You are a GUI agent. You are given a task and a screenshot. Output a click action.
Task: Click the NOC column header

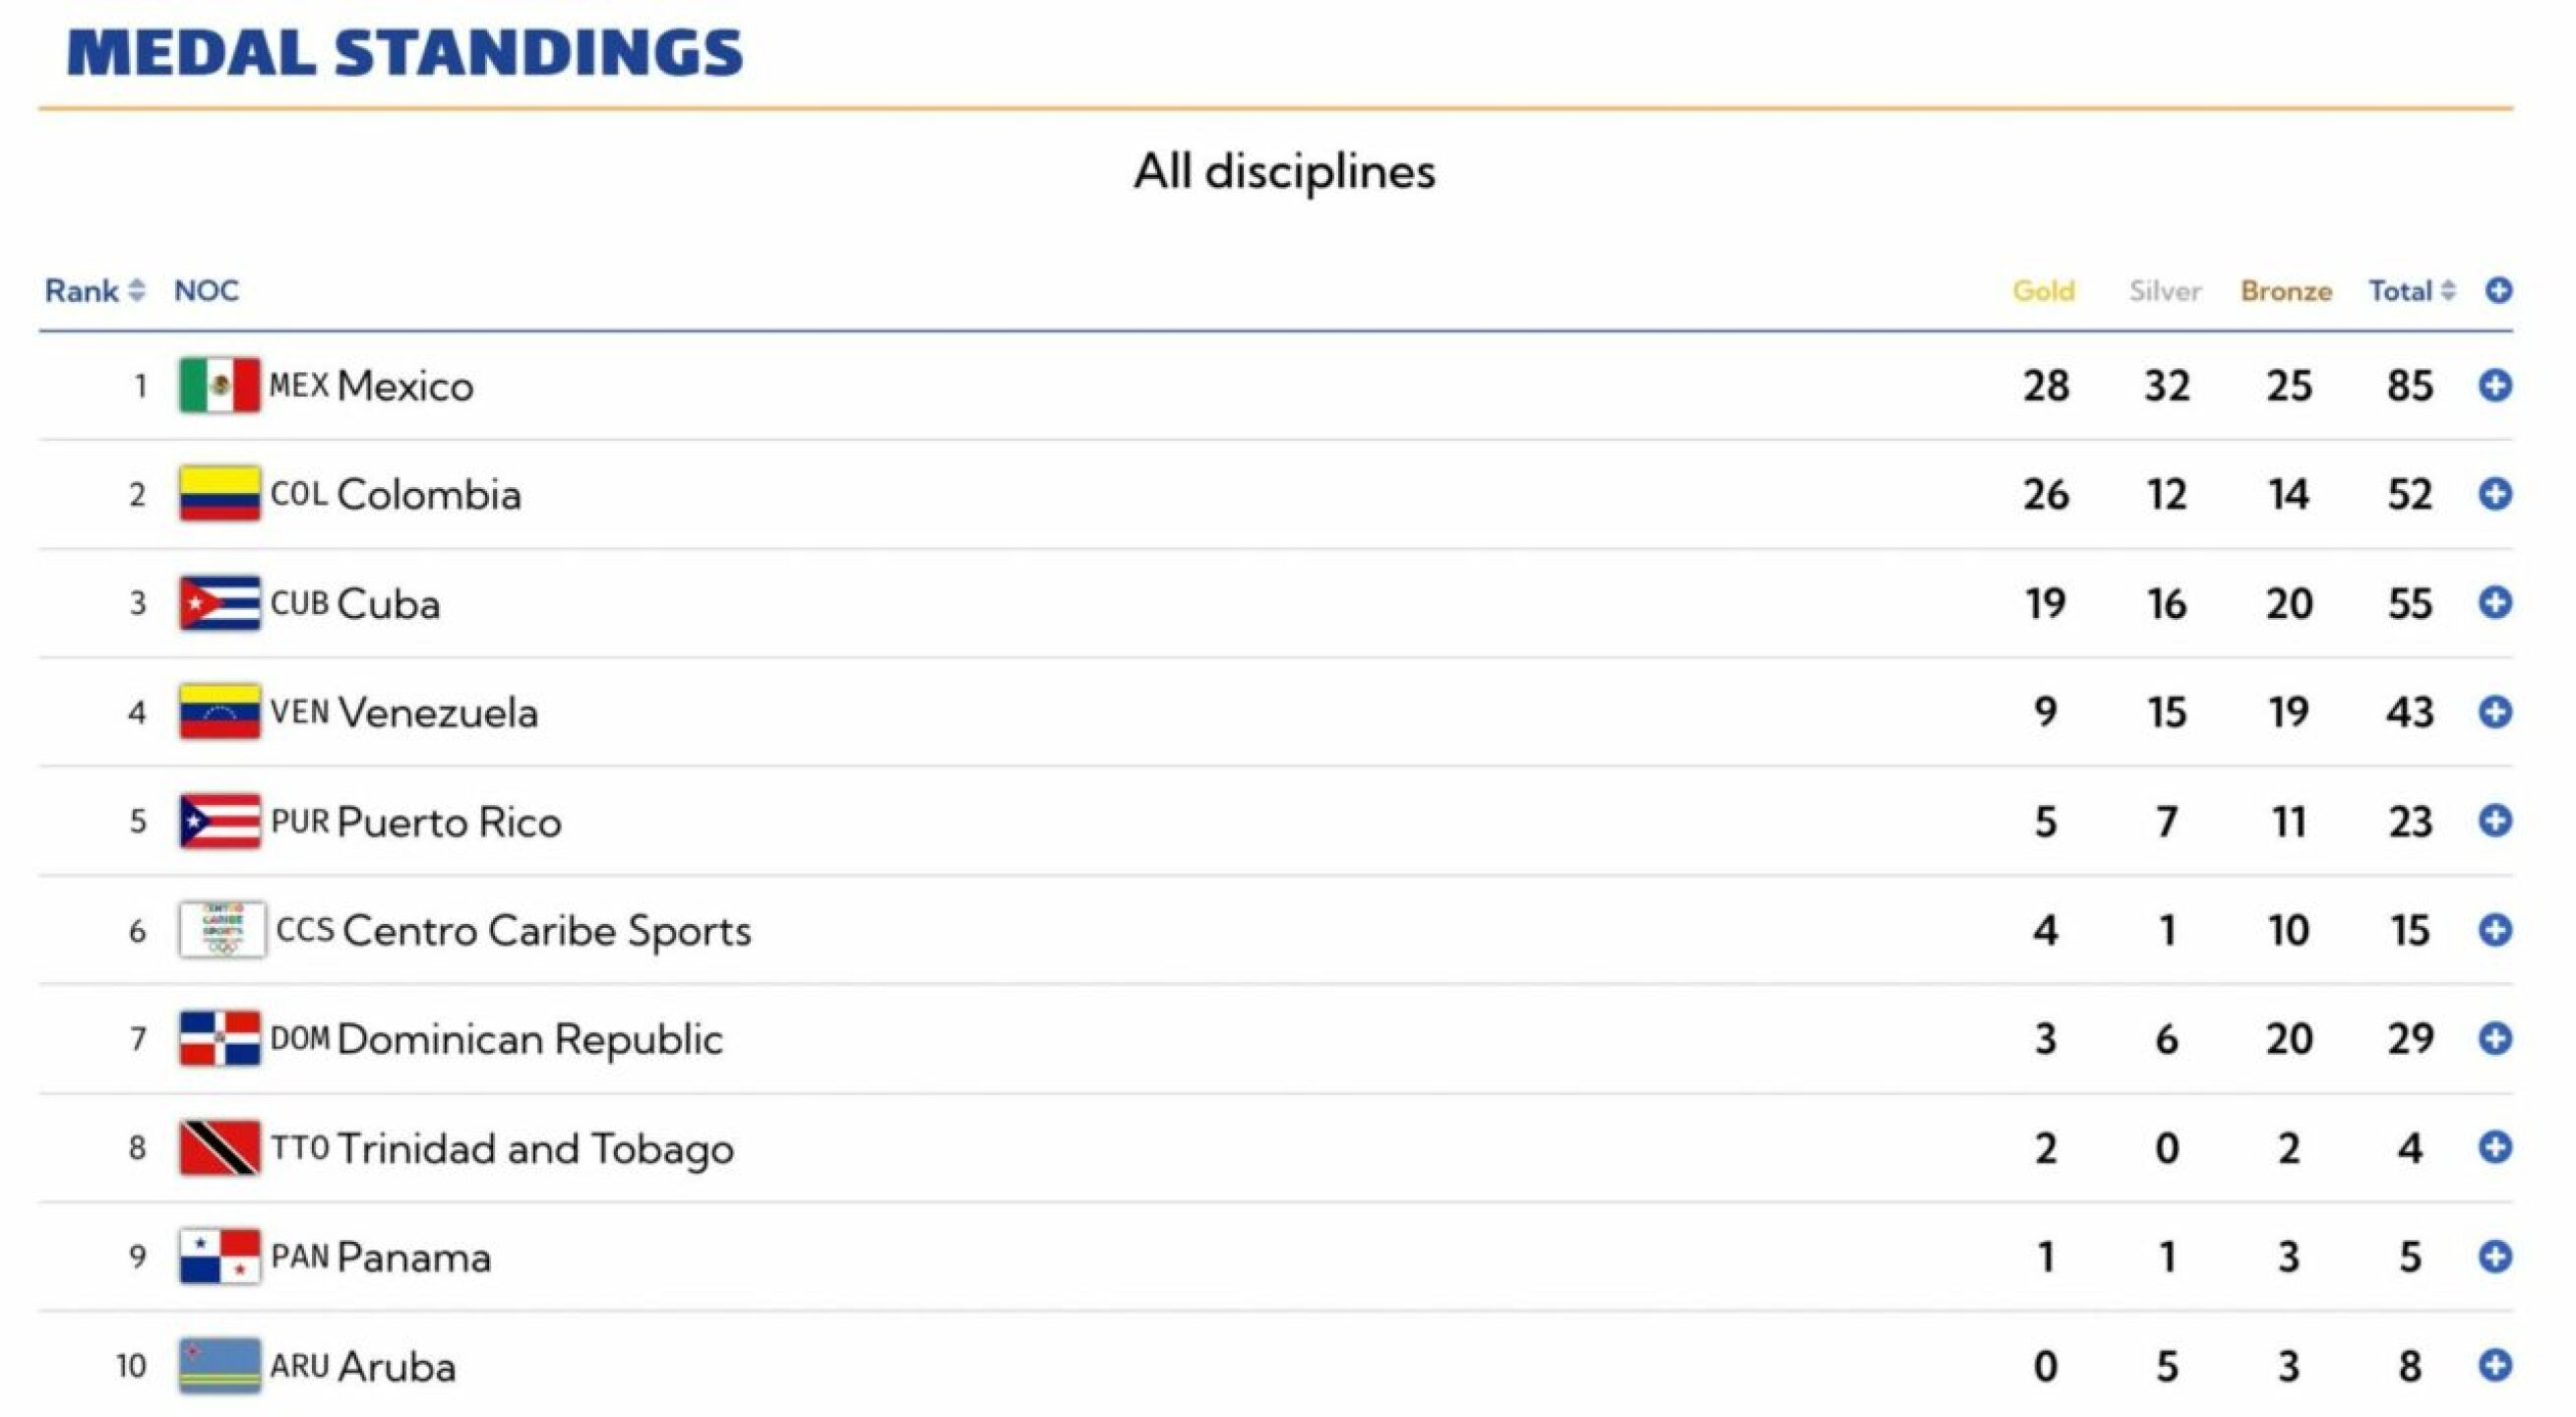pos(206,291)
